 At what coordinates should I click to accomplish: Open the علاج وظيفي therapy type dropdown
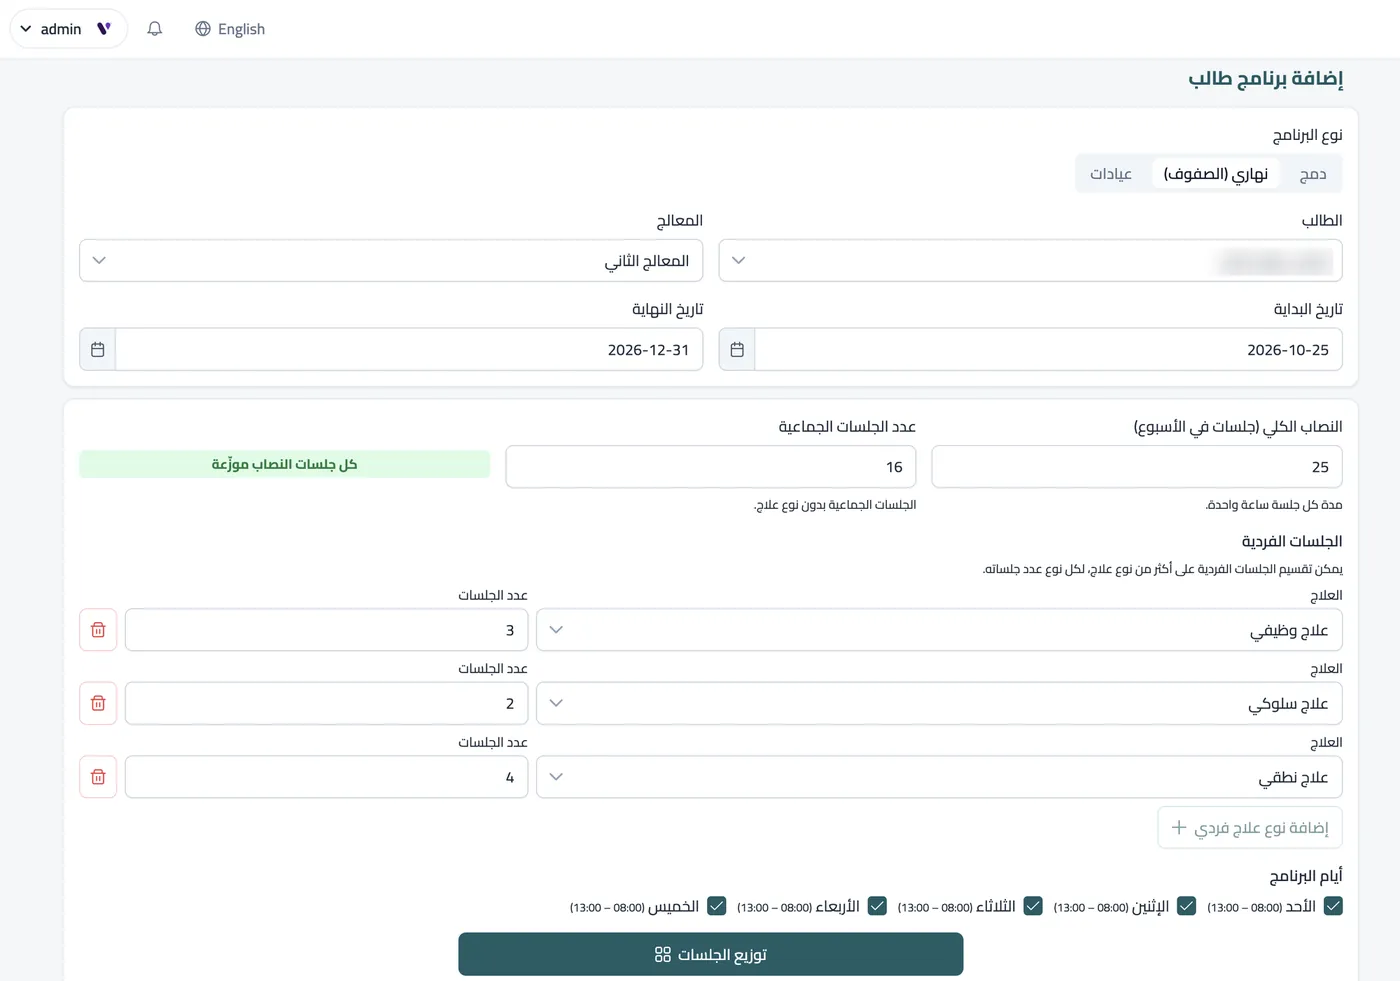click(939, 630)
